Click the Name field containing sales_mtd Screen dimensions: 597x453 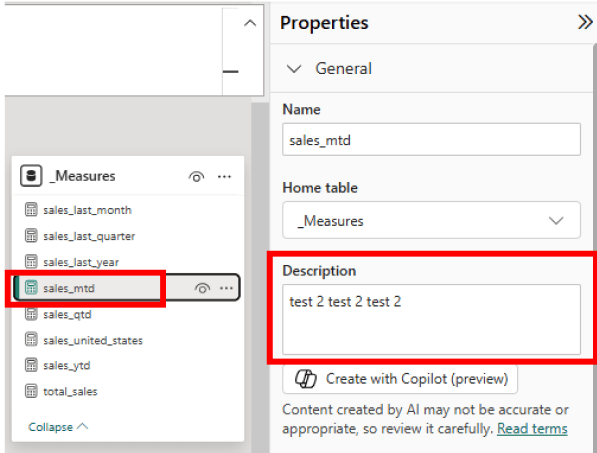[x=431, y=139]
